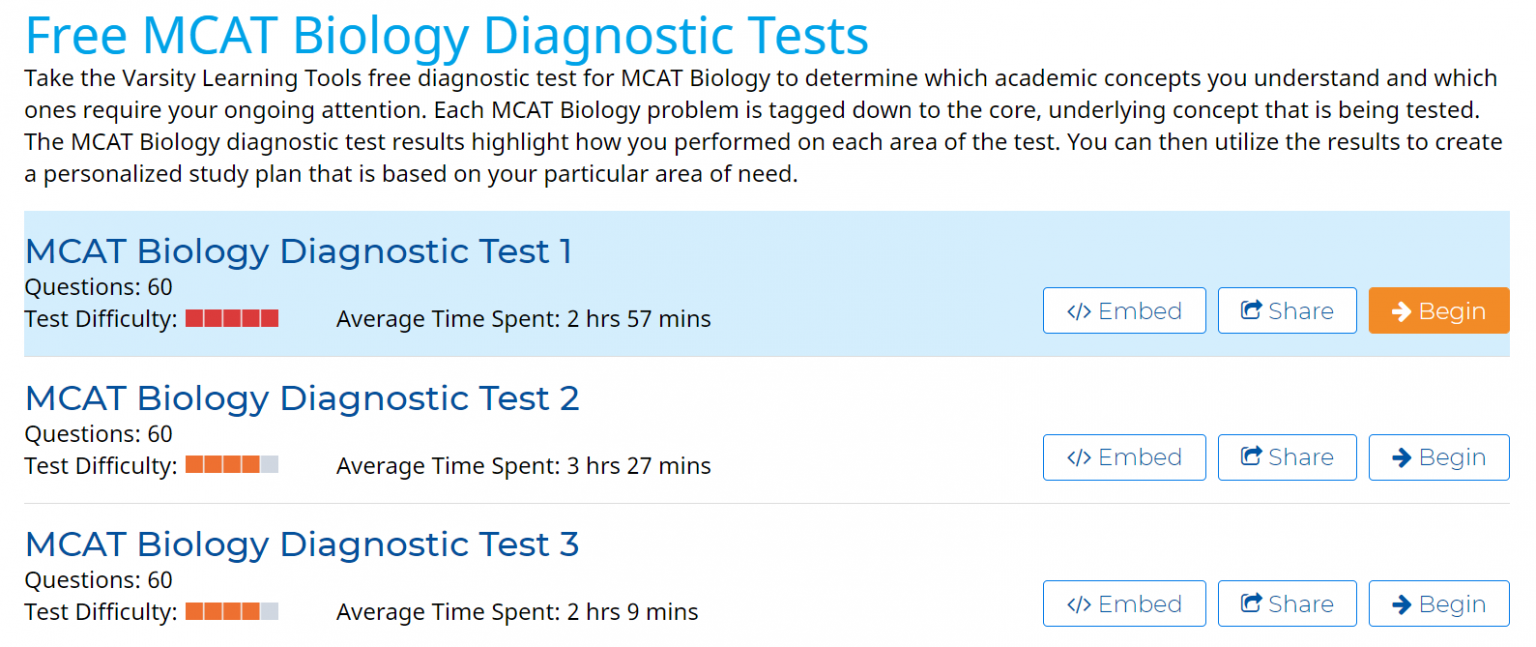This screenshot has width=1536, height=647.
Task: Click Test 2's orange difficulty rating bar
Action: click(231, 464)
